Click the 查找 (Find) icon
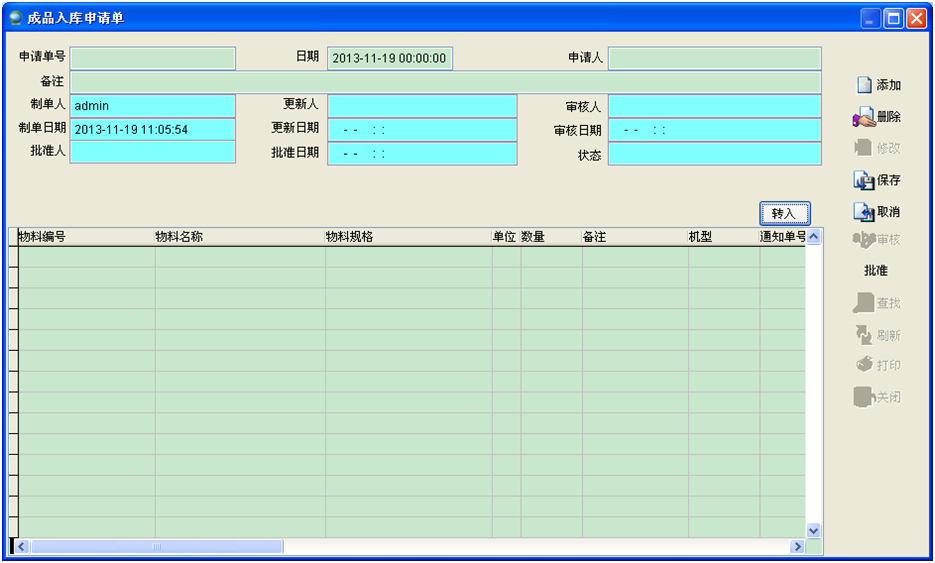 pyautogui.click(x=864, y=303)
